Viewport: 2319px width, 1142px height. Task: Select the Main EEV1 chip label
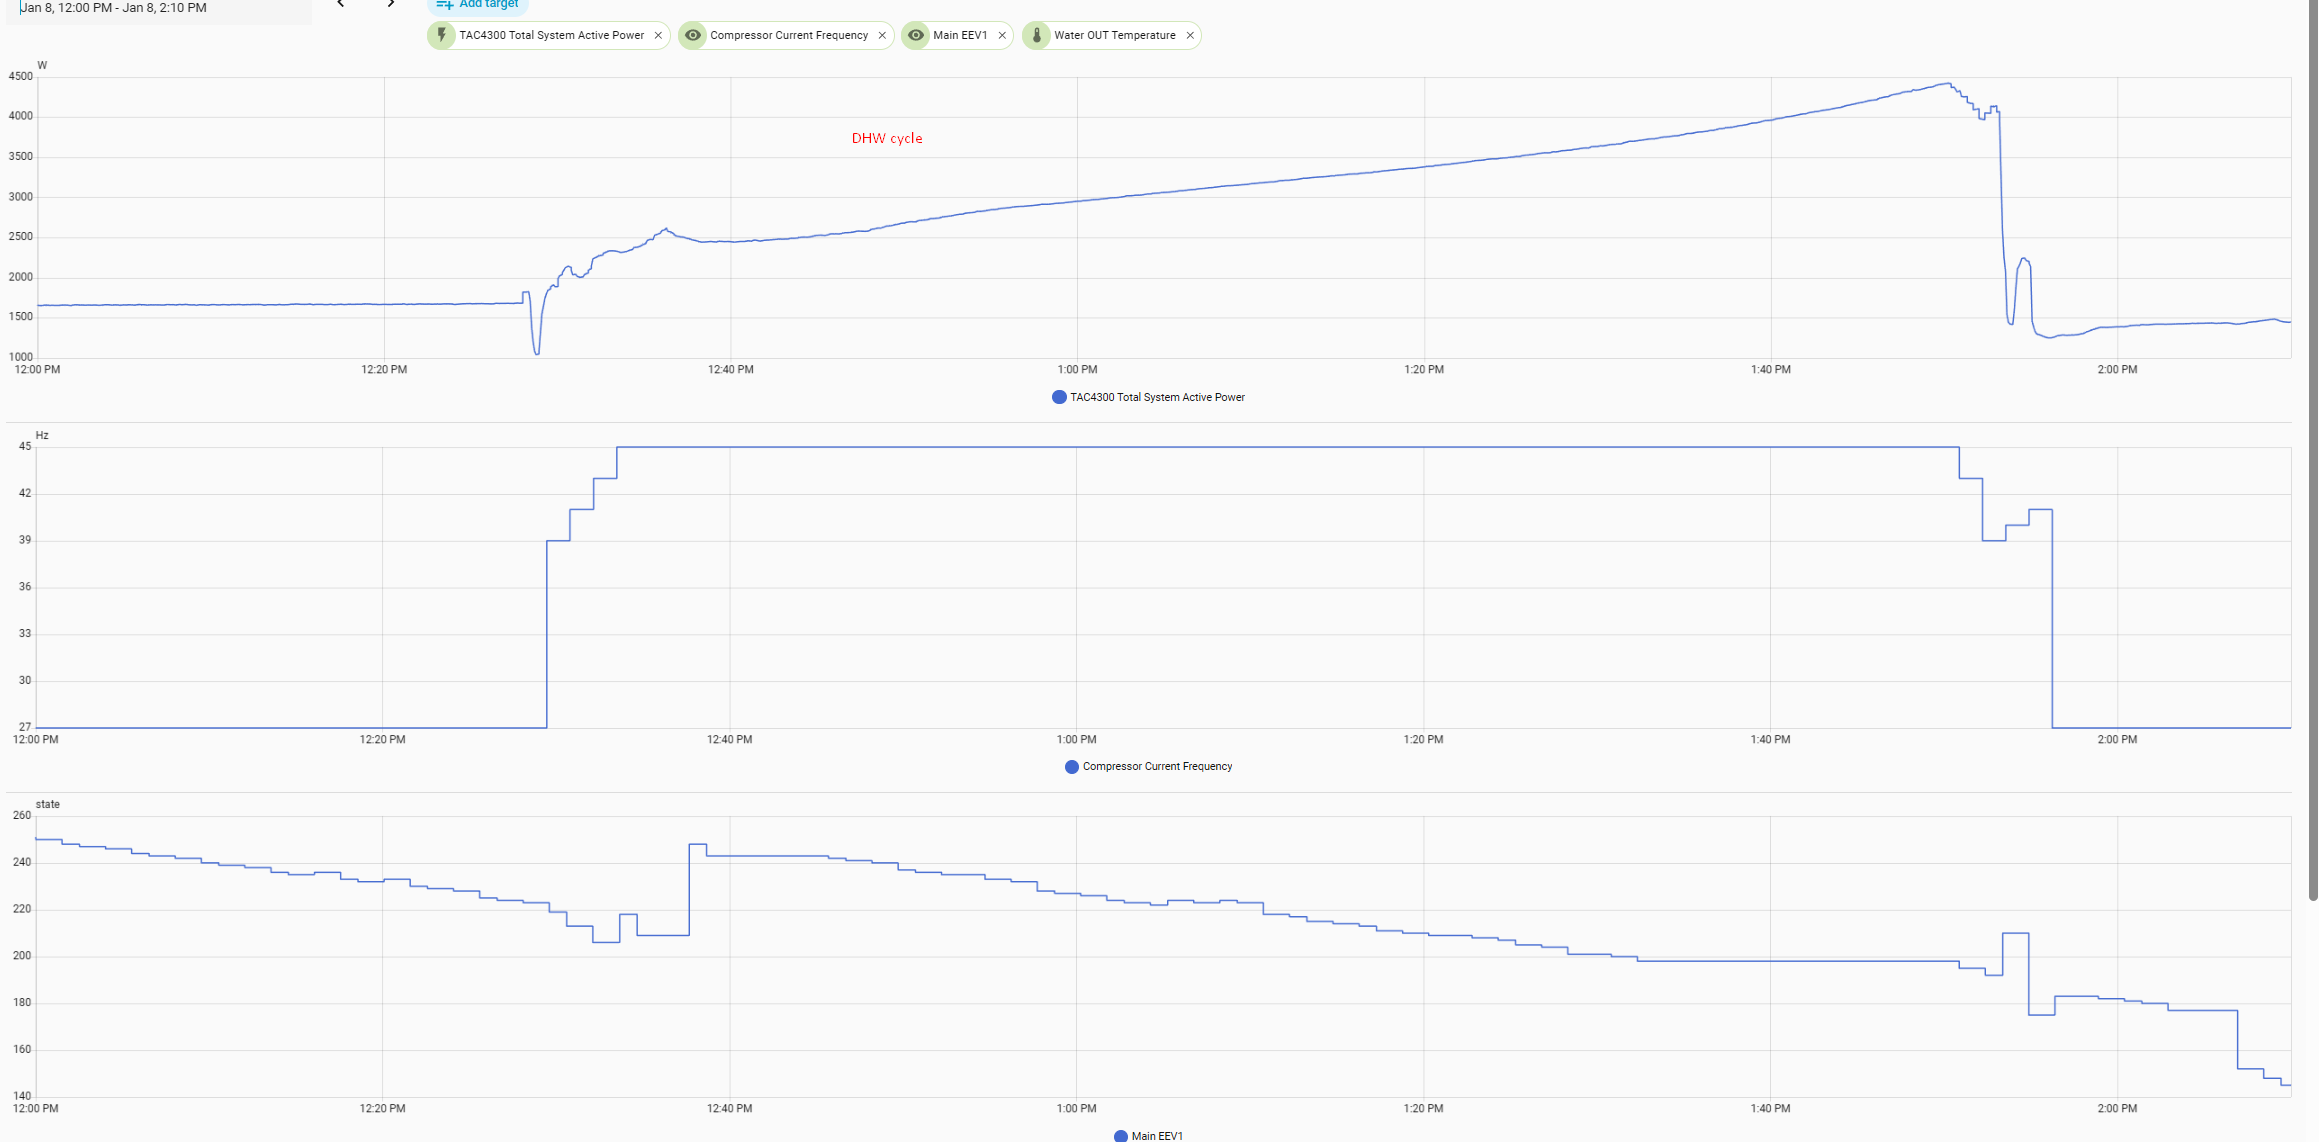click(960, 35)
